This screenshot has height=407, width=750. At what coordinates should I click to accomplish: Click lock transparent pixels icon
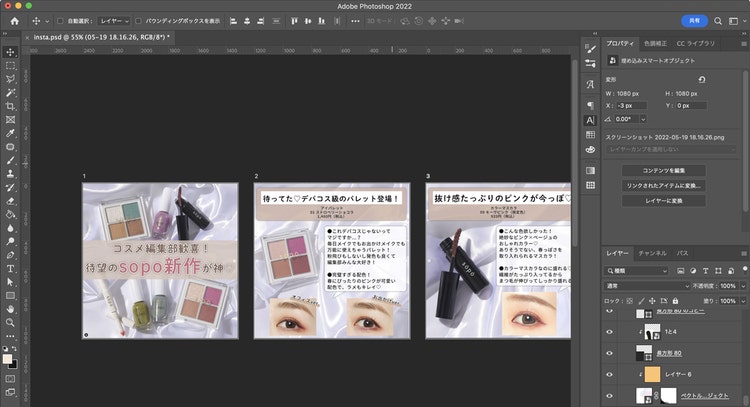[x=629, y=301]
